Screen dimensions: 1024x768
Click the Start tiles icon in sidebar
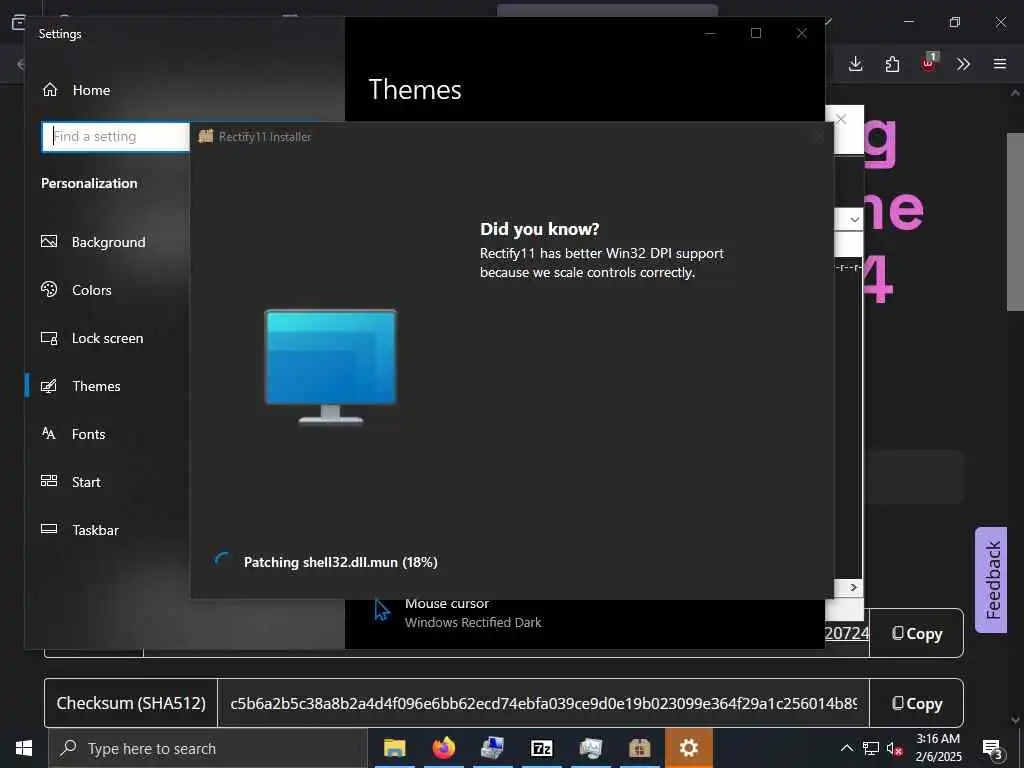49,481
